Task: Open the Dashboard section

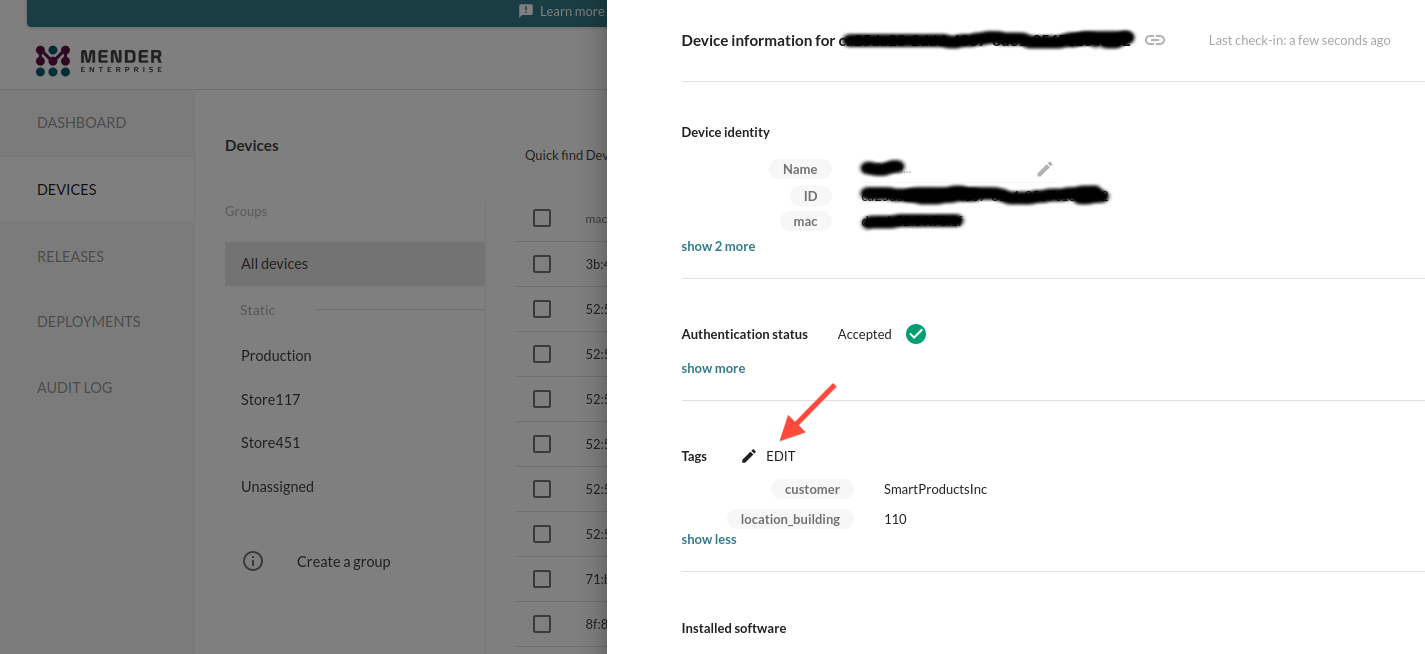Action: pyautogui.click(x=82, y=123)
